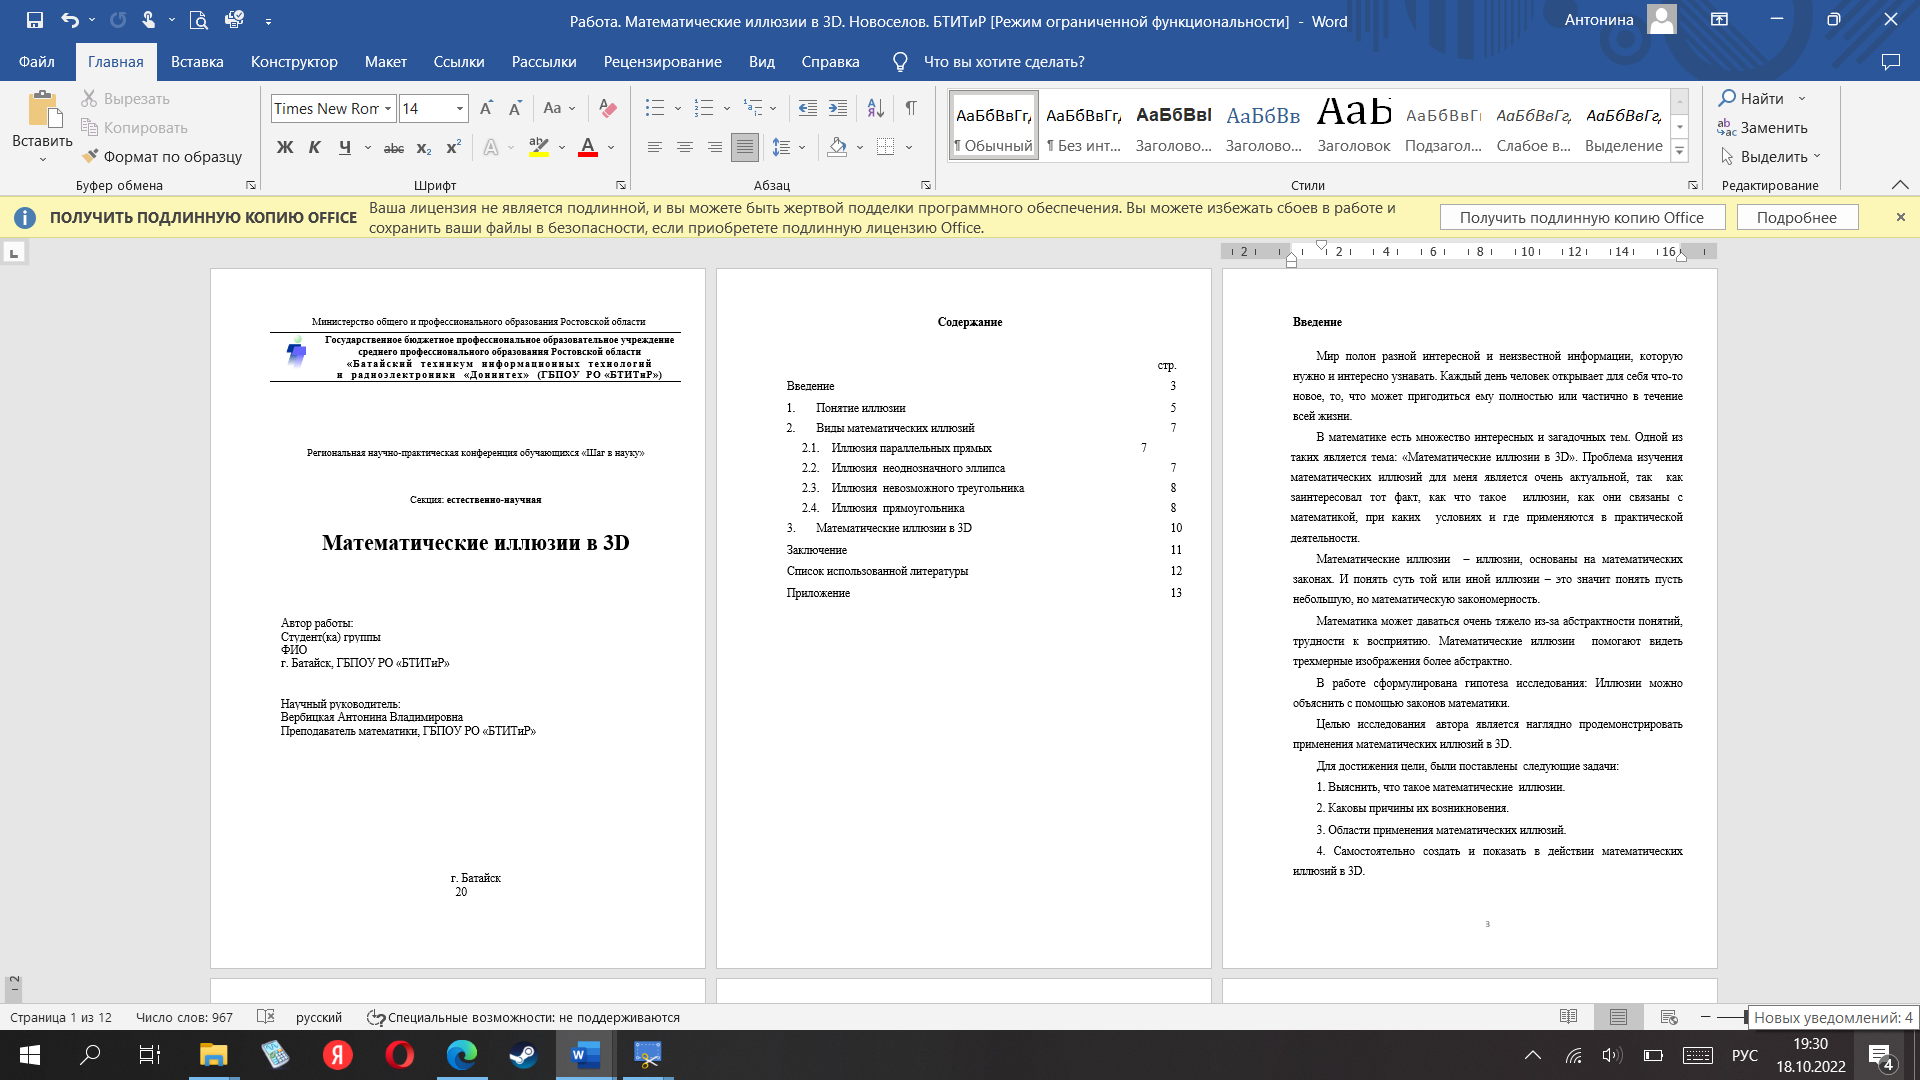Image resolution: width=1920 pixels, height=1080 pixels.
Task: Switch to Web Layout view in status bar
Action: click(x=1668, y=1017)
